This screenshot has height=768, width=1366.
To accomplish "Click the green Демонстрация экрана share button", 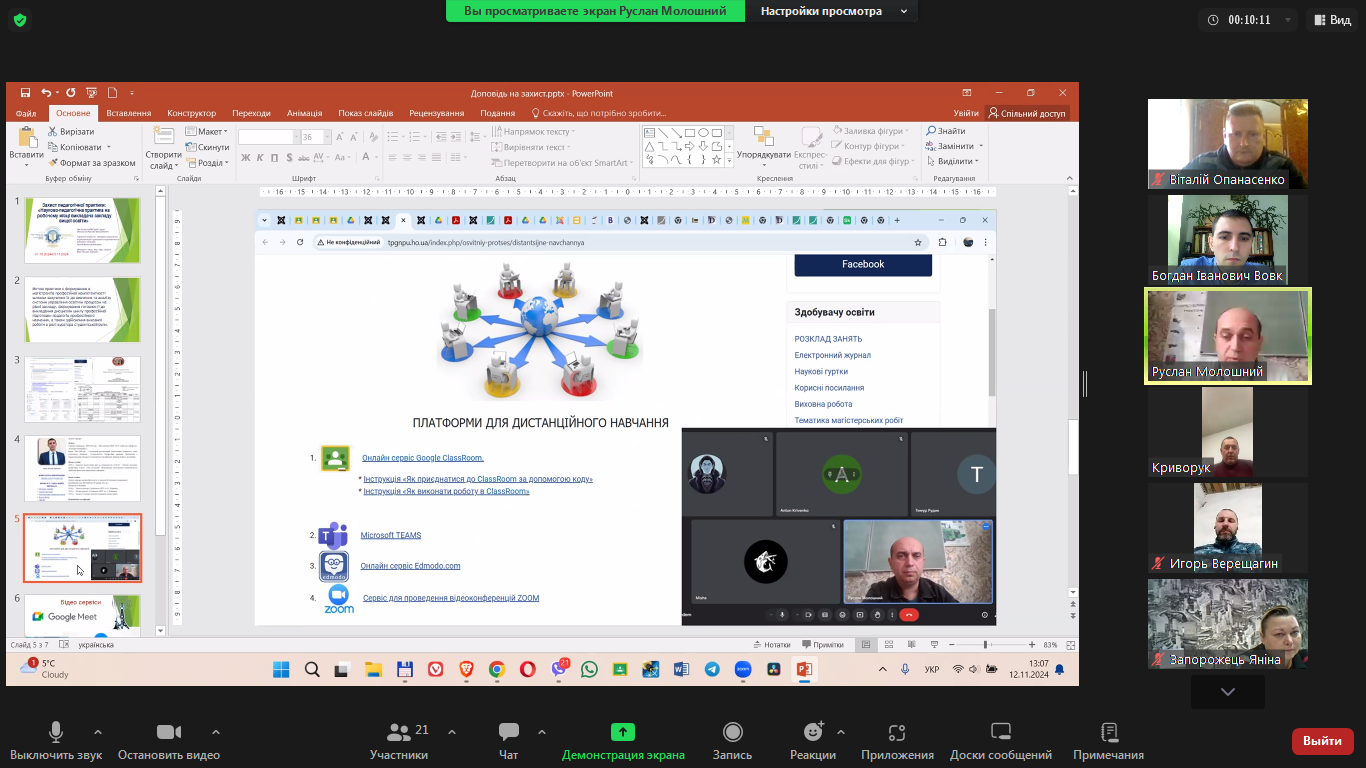I will [622, 740].
